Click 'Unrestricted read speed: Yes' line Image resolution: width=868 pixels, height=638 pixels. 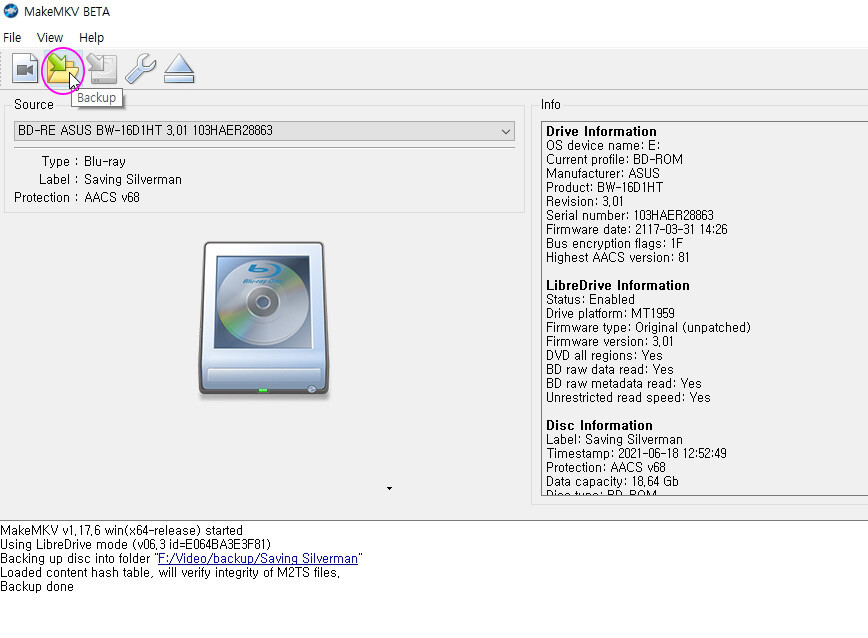(628, 397)
